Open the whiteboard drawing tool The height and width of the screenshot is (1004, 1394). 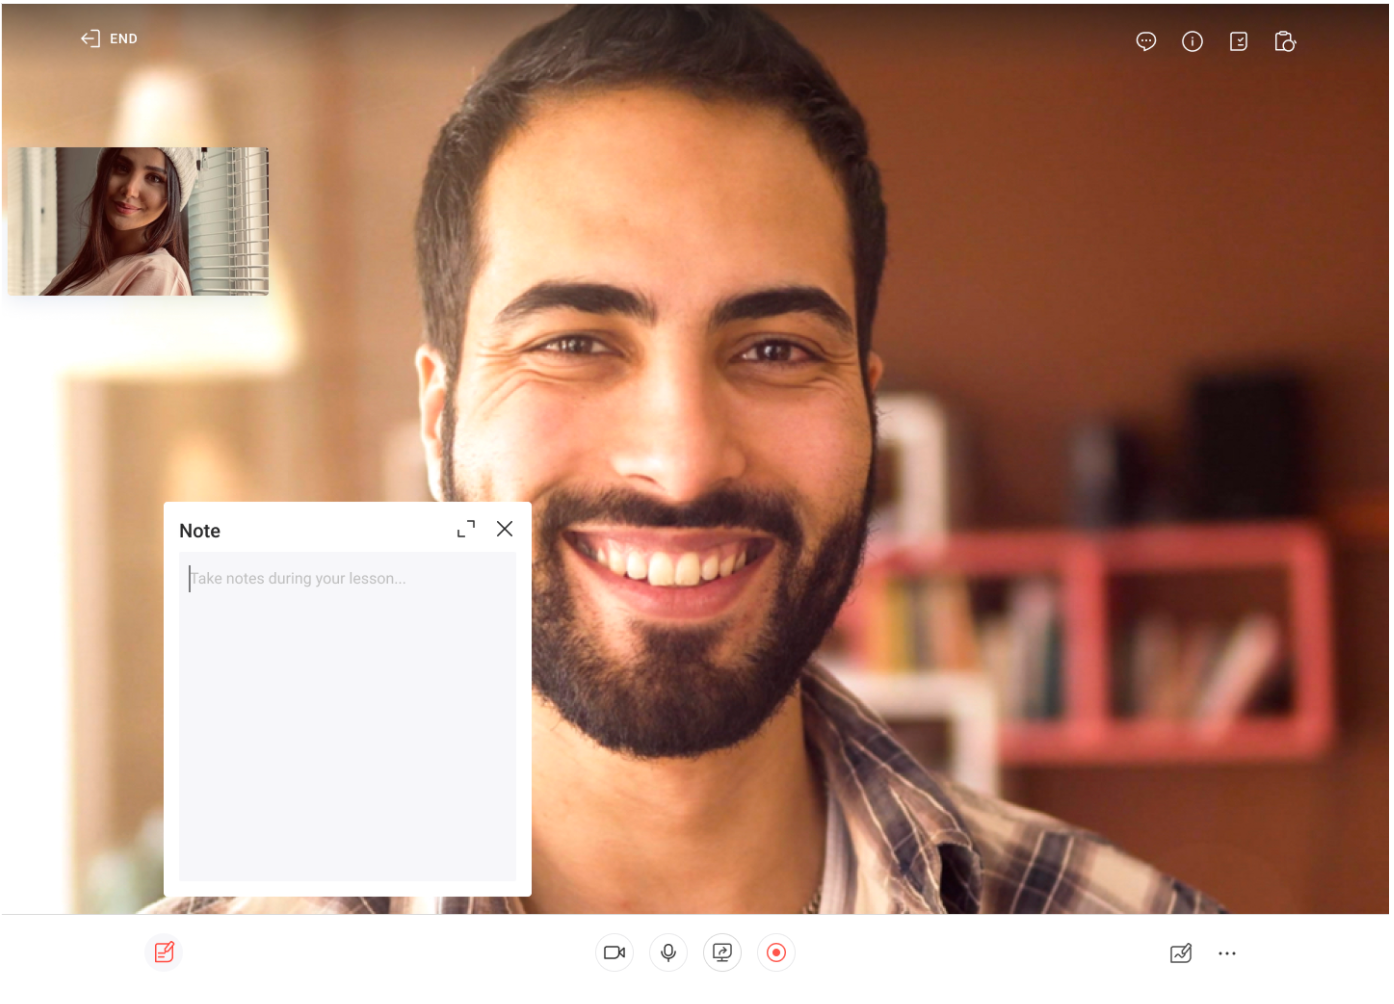tap(1181, 953)
